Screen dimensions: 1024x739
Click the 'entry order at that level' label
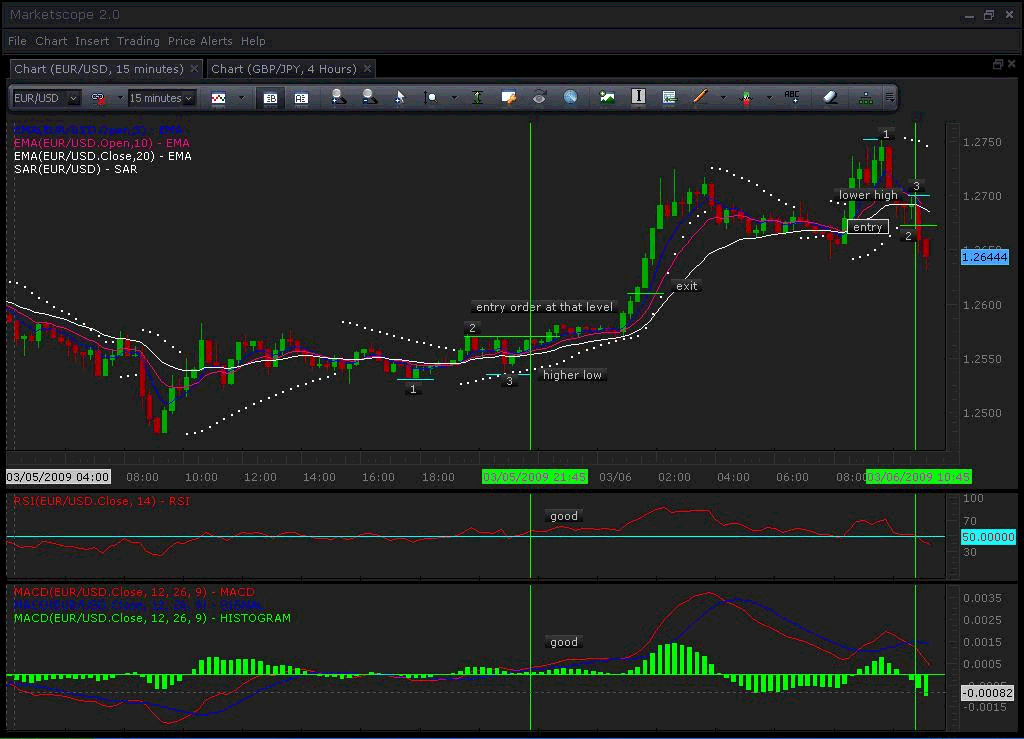click(x=545, y=307)
